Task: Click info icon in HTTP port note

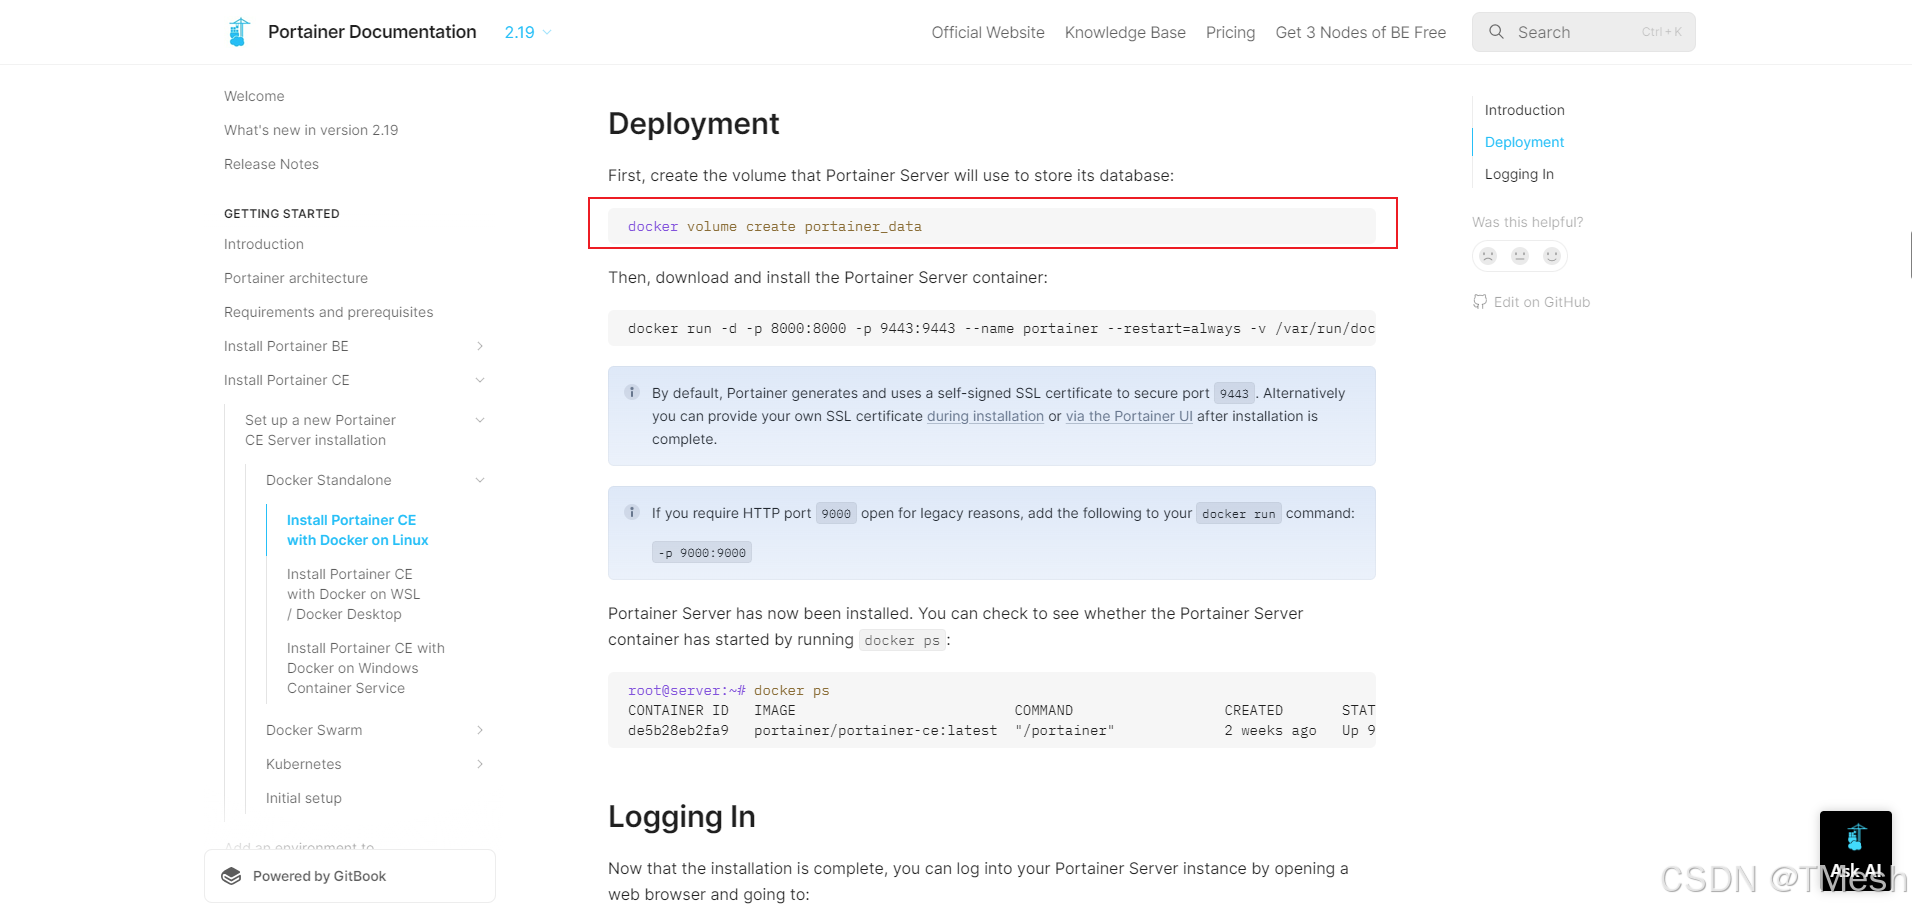Action: coord(632,512)
